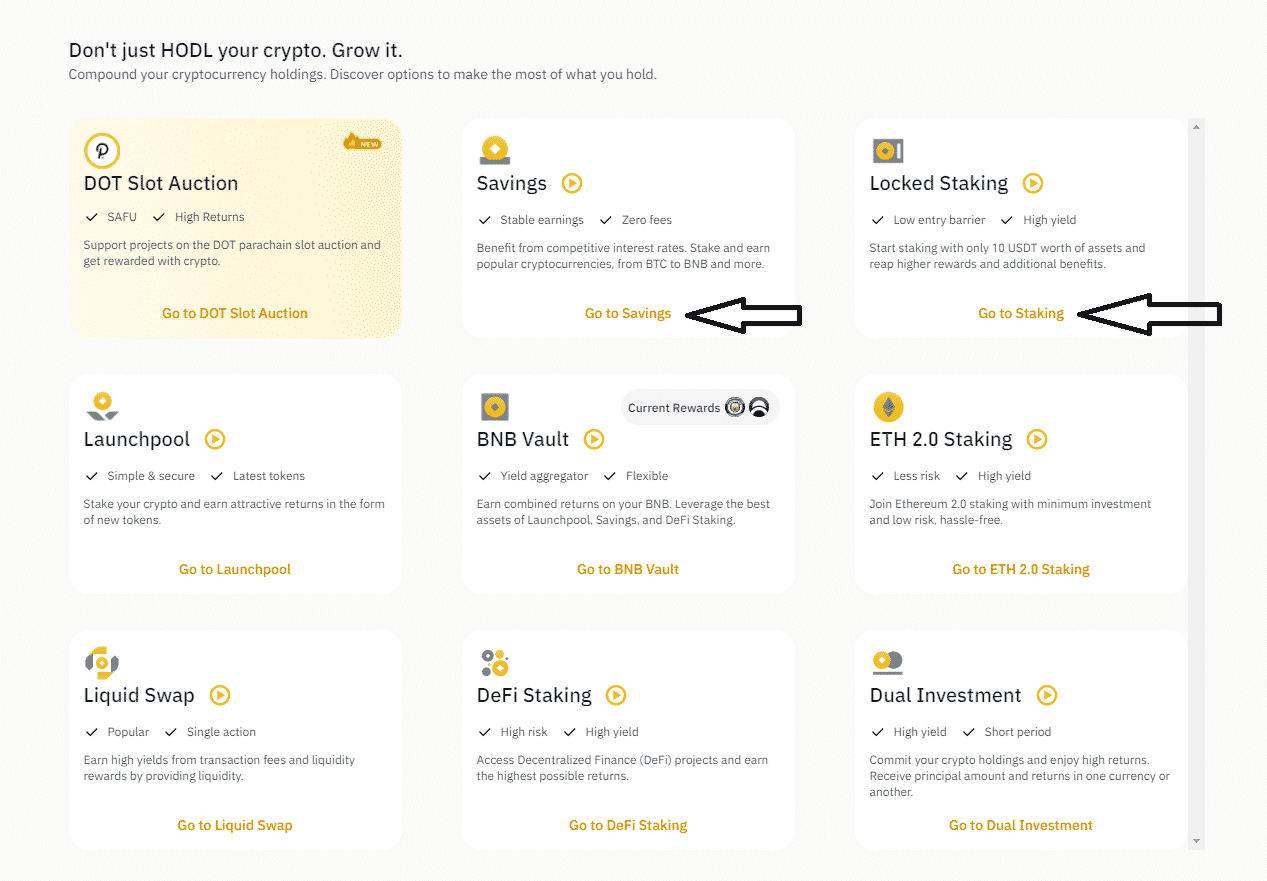Image resolution: width=1267 pixels, height=881 pixels.
Task: Open the Go to Savings link
Action: click(628, 313)
